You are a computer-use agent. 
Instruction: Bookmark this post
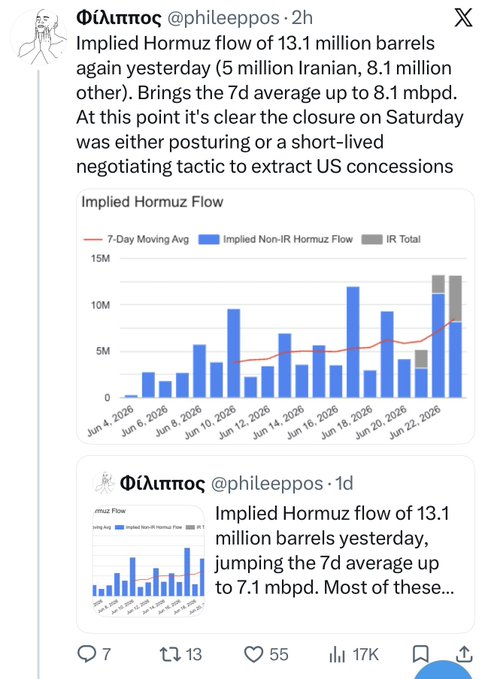click(420, 654)
